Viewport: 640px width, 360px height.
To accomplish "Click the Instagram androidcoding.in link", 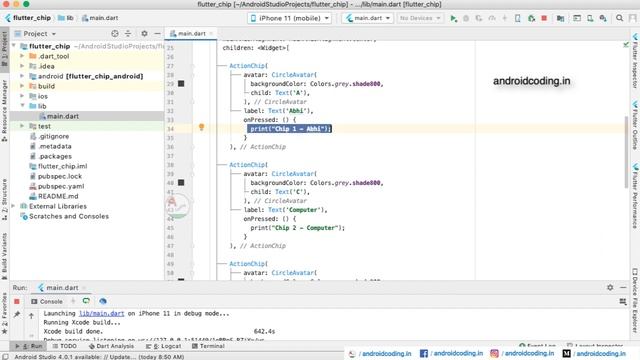I will (x=522, y=353).
